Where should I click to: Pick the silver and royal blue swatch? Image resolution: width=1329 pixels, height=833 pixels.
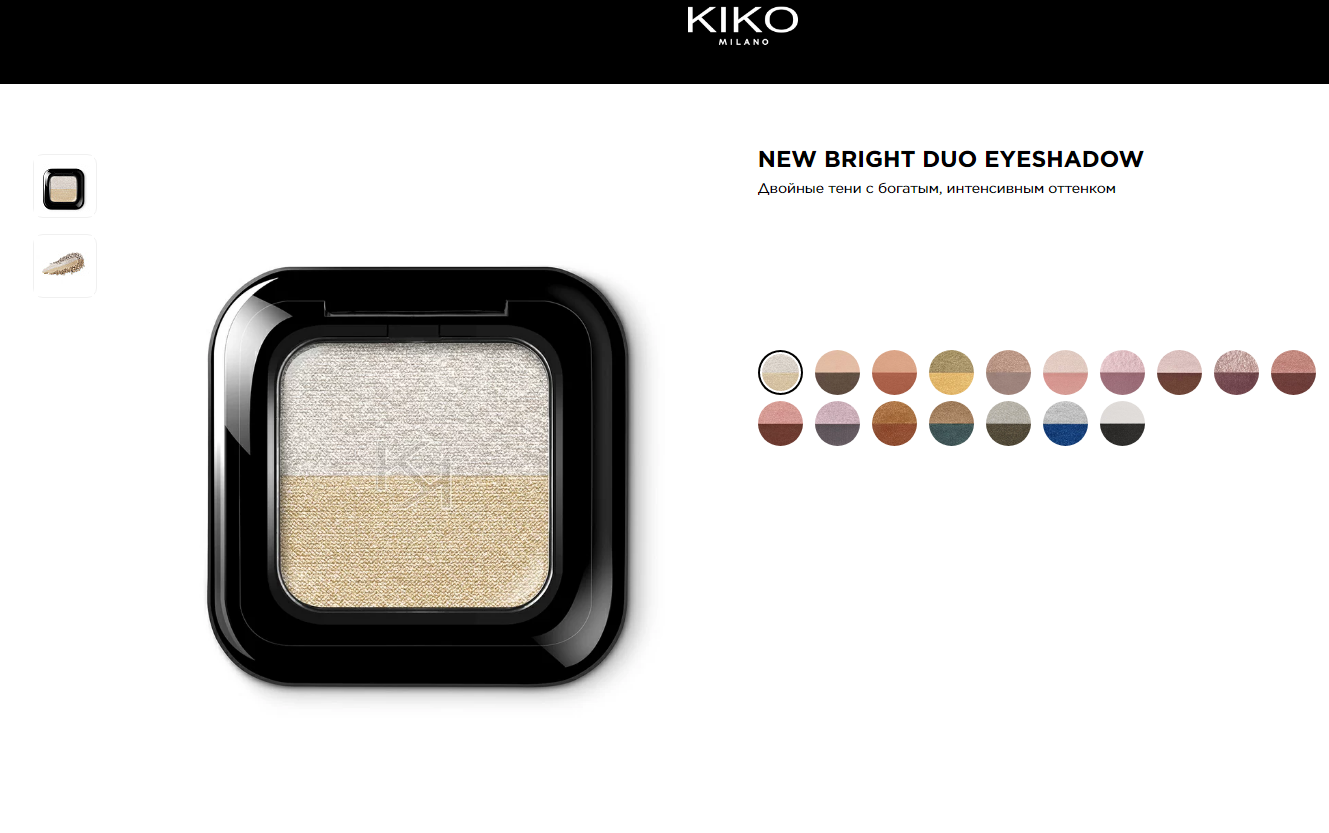coord(1065,423)
